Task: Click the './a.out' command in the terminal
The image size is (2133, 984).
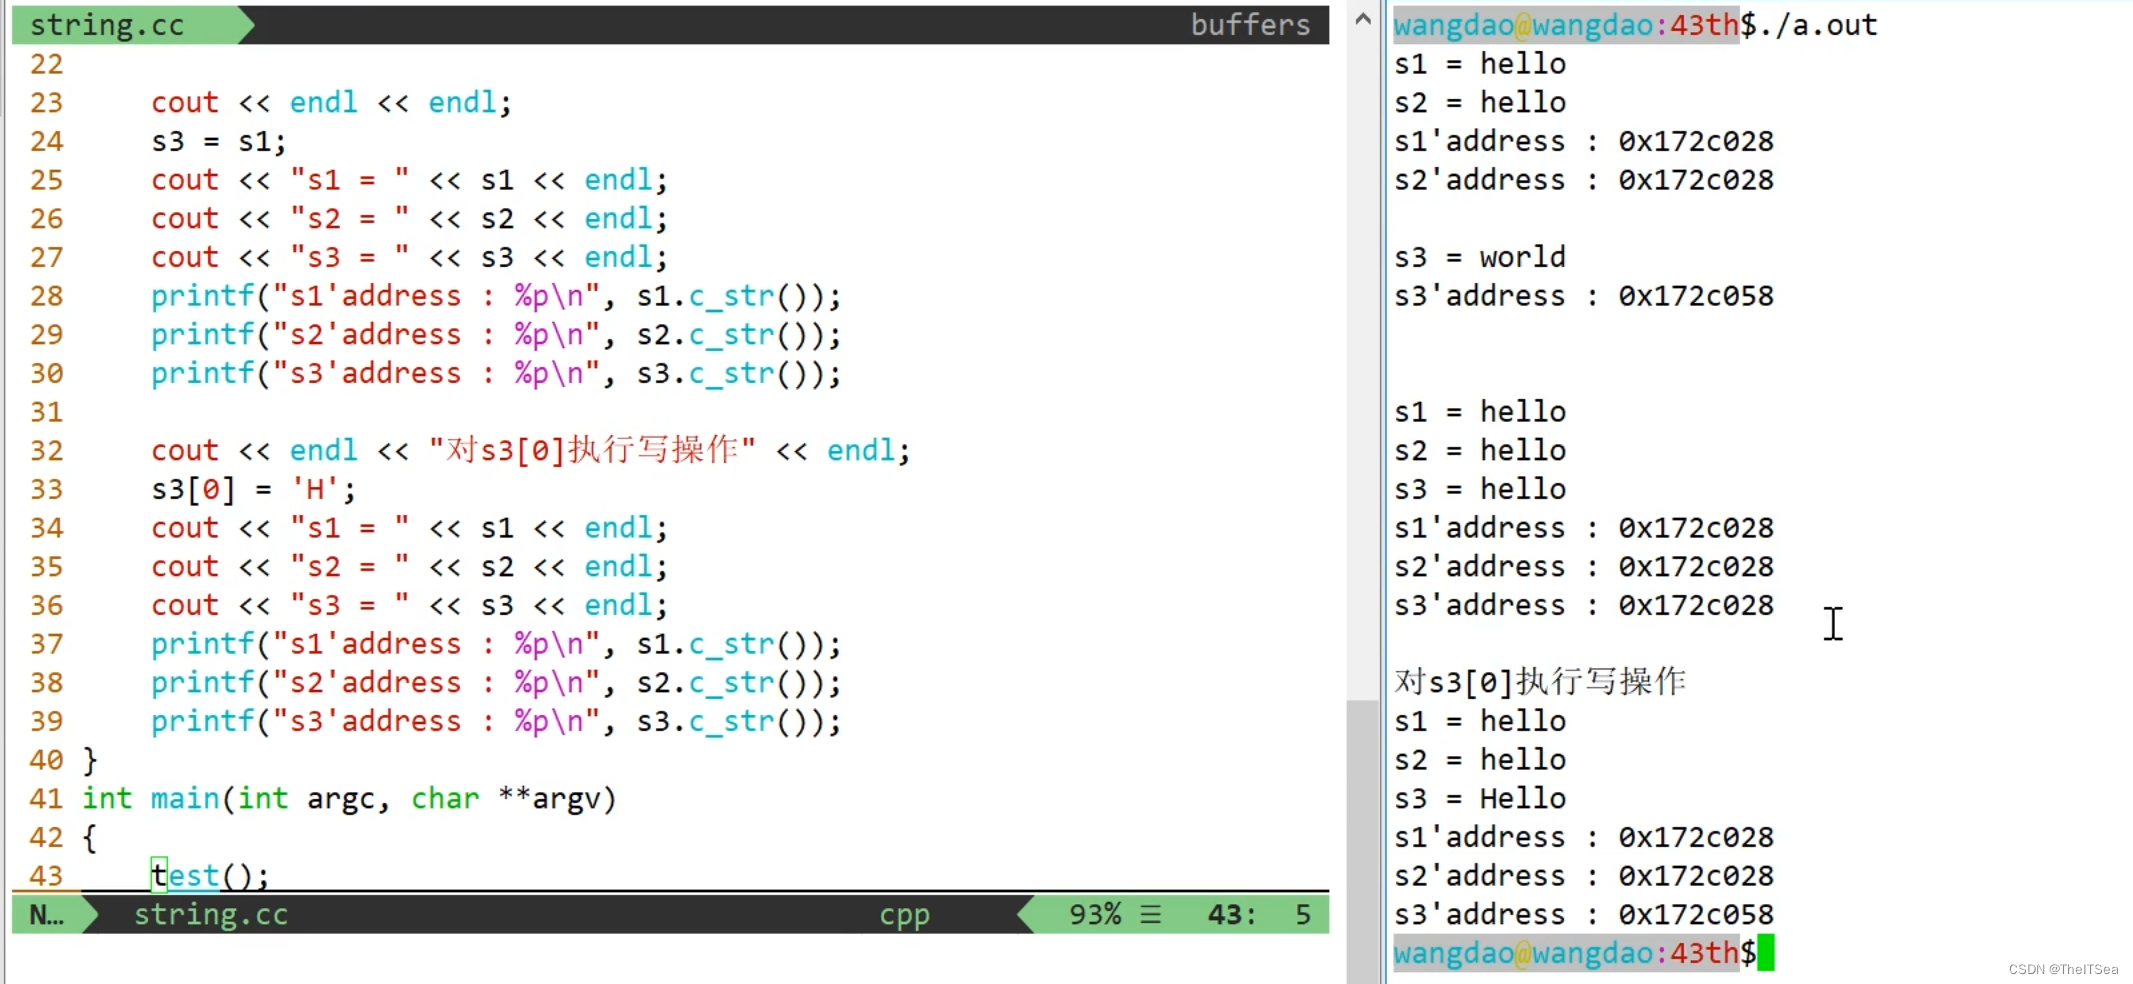Action: point(1817,25)
